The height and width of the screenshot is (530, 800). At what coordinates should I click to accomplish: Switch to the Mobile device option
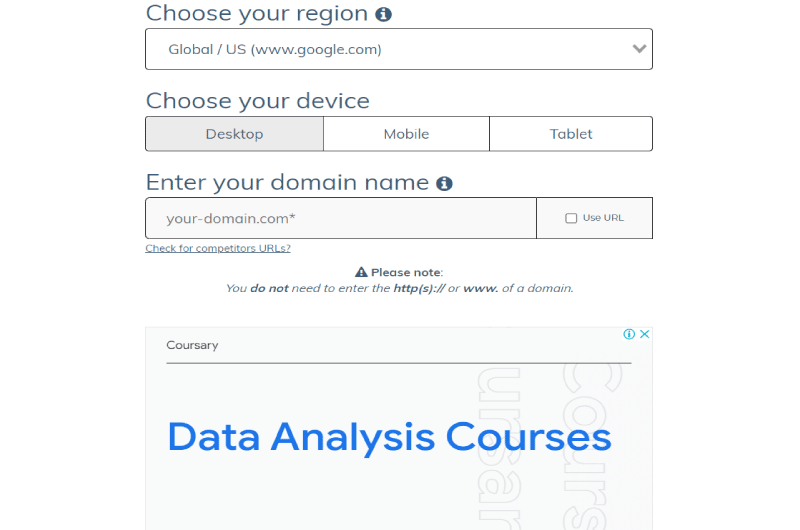click(x=406, y=134)
